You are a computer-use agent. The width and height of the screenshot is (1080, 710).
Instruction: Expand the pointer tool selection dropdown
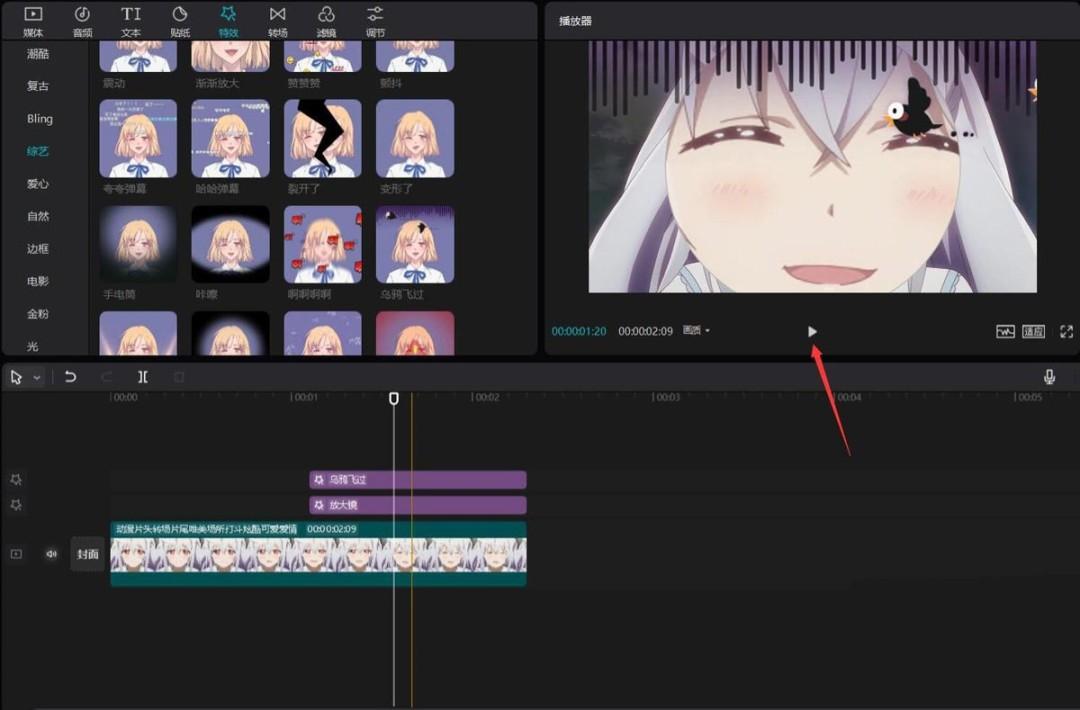tap(38, 378)
